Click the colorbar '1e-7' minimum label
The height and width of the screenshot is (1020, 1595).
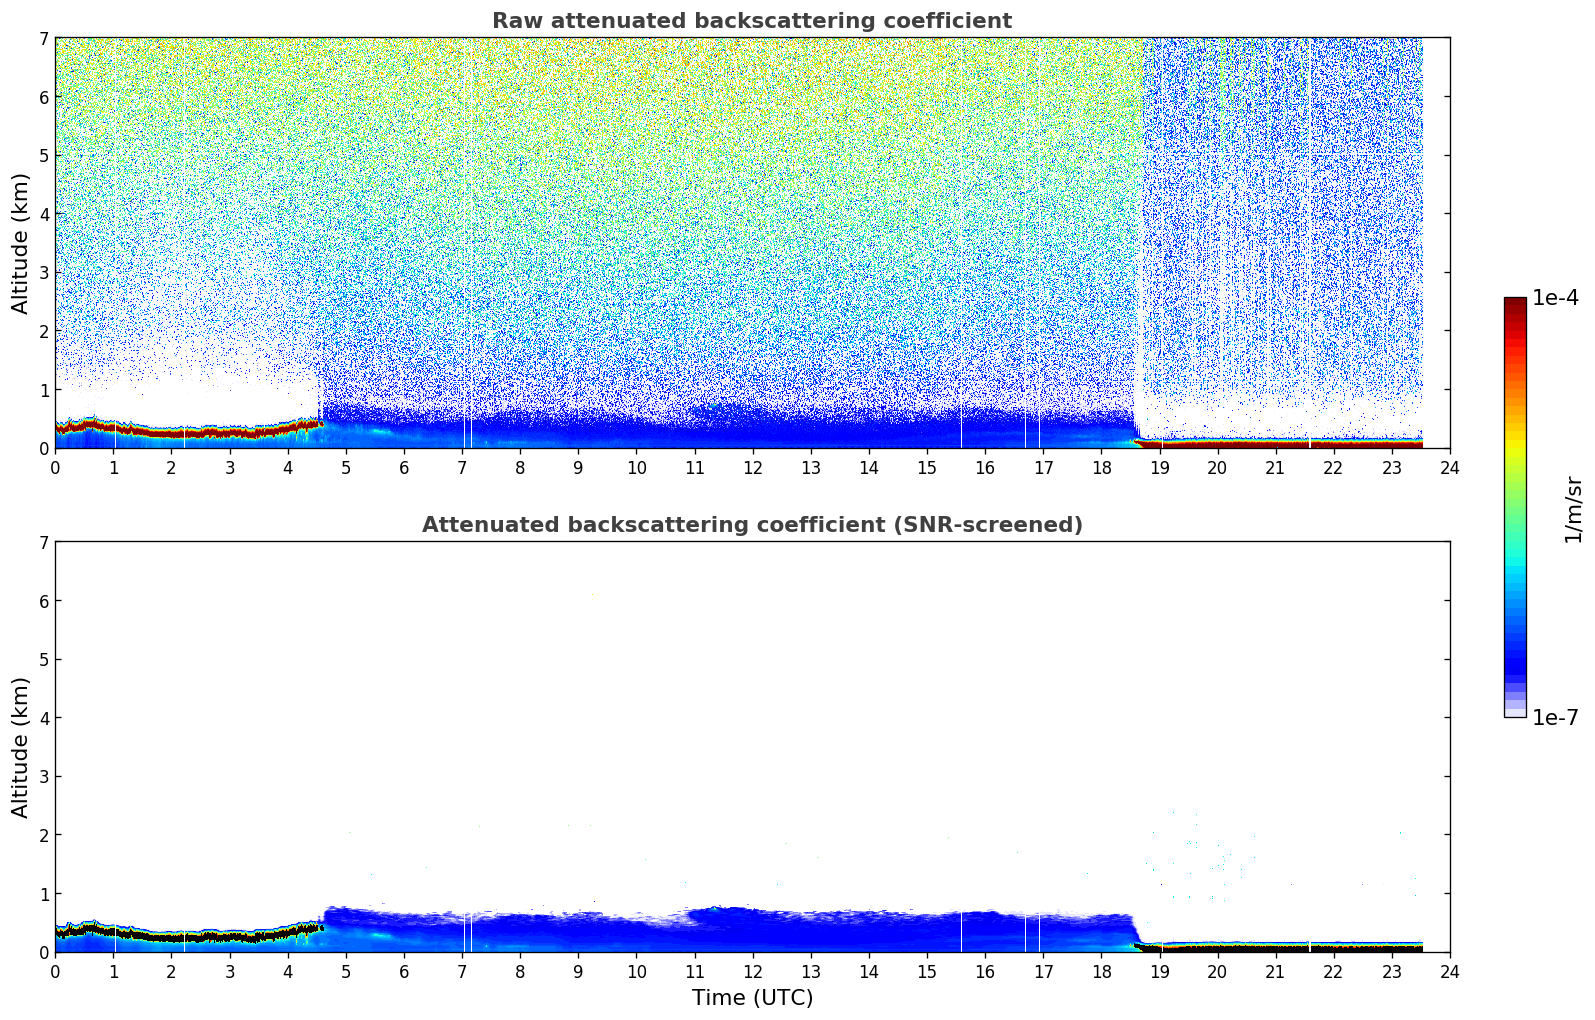click(x=1555, y=718)
